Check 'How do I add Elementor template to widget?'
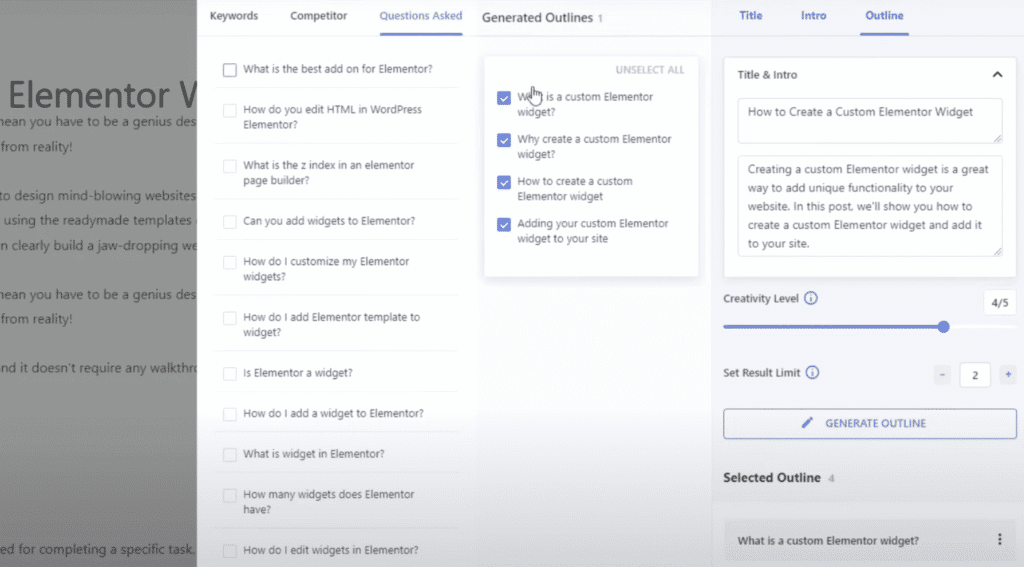This screenshot has height=567, width=1024. point(229,318)
